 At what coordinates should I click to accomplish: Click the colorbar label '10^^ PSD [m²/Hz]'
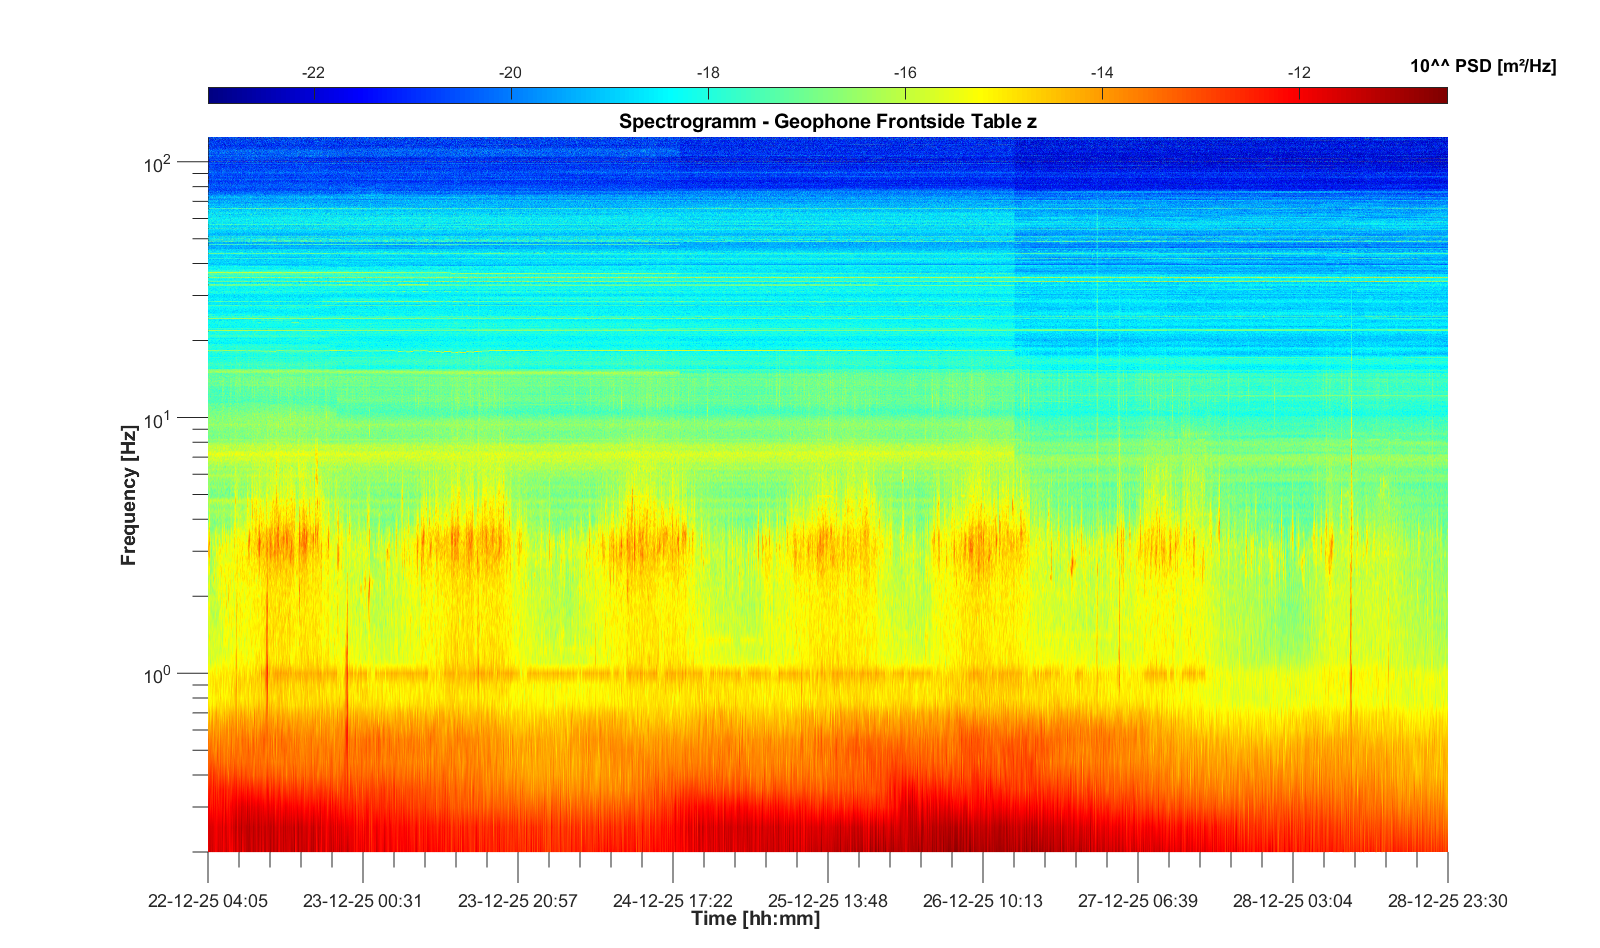click(x=1482, y=66)
